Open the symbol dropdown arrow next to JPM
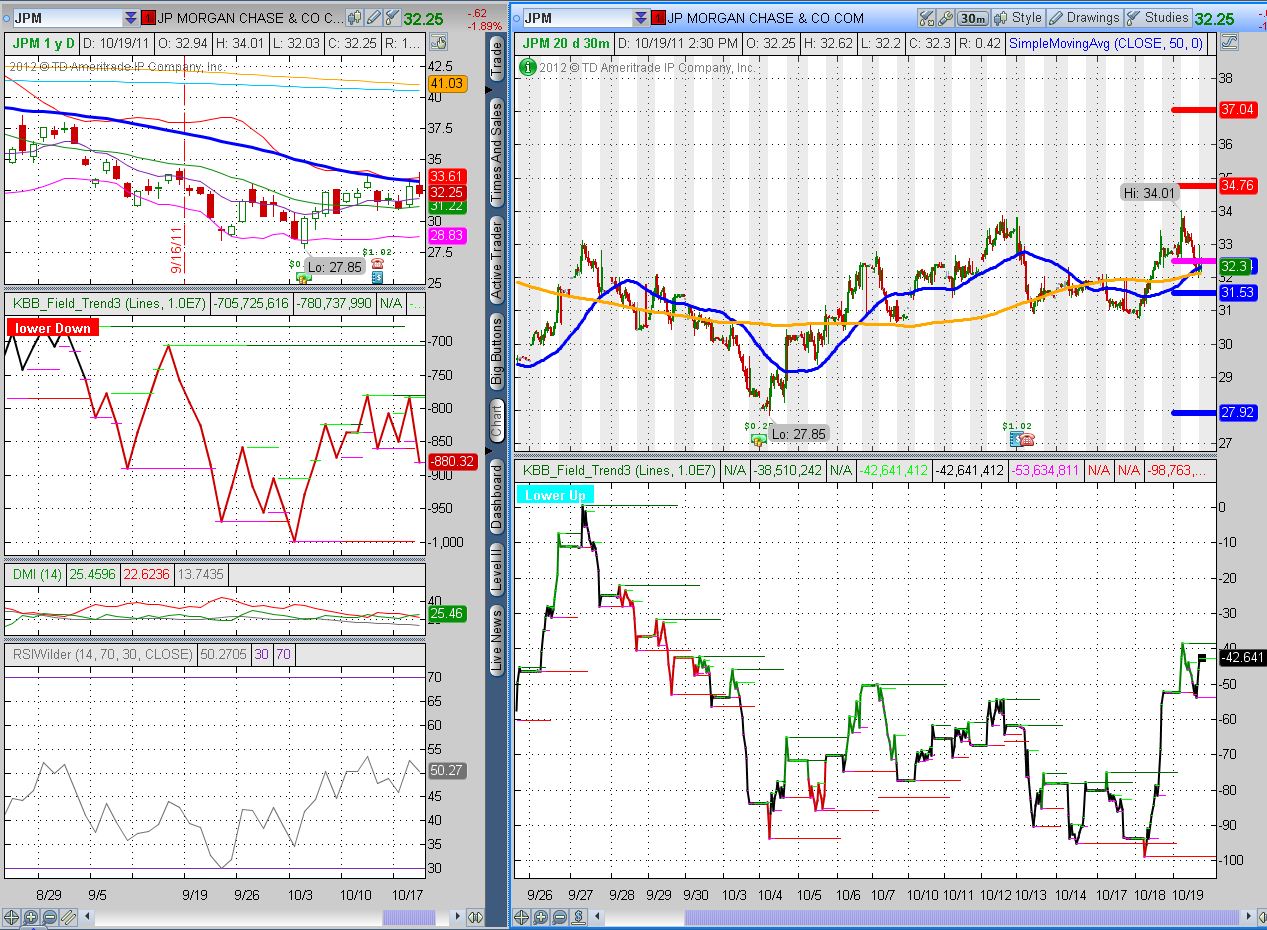Viewport: 1267px width, 930px height. click(x=131, y=18)
